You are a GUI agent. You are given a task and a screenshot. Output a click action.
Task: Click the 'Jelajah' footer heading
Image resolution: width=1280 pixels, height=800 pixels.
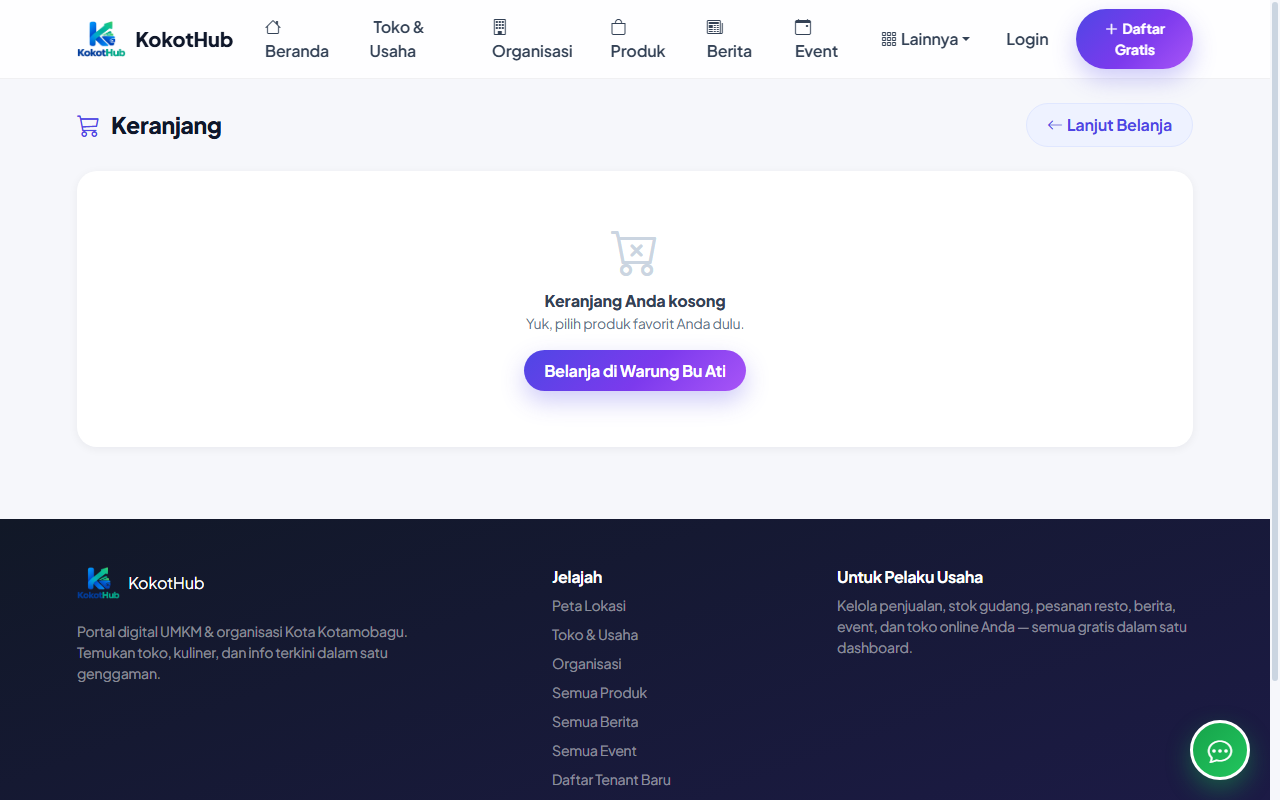[x=577, y=577]
